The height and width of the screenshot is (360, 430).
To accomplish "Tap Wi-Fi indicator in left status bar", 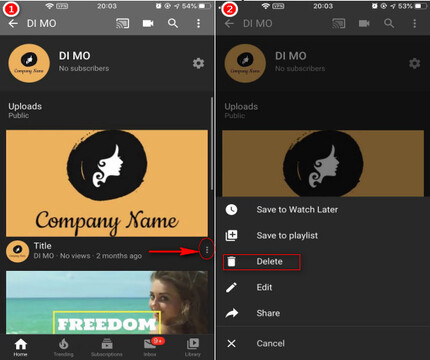I will (x=49, y=6).
